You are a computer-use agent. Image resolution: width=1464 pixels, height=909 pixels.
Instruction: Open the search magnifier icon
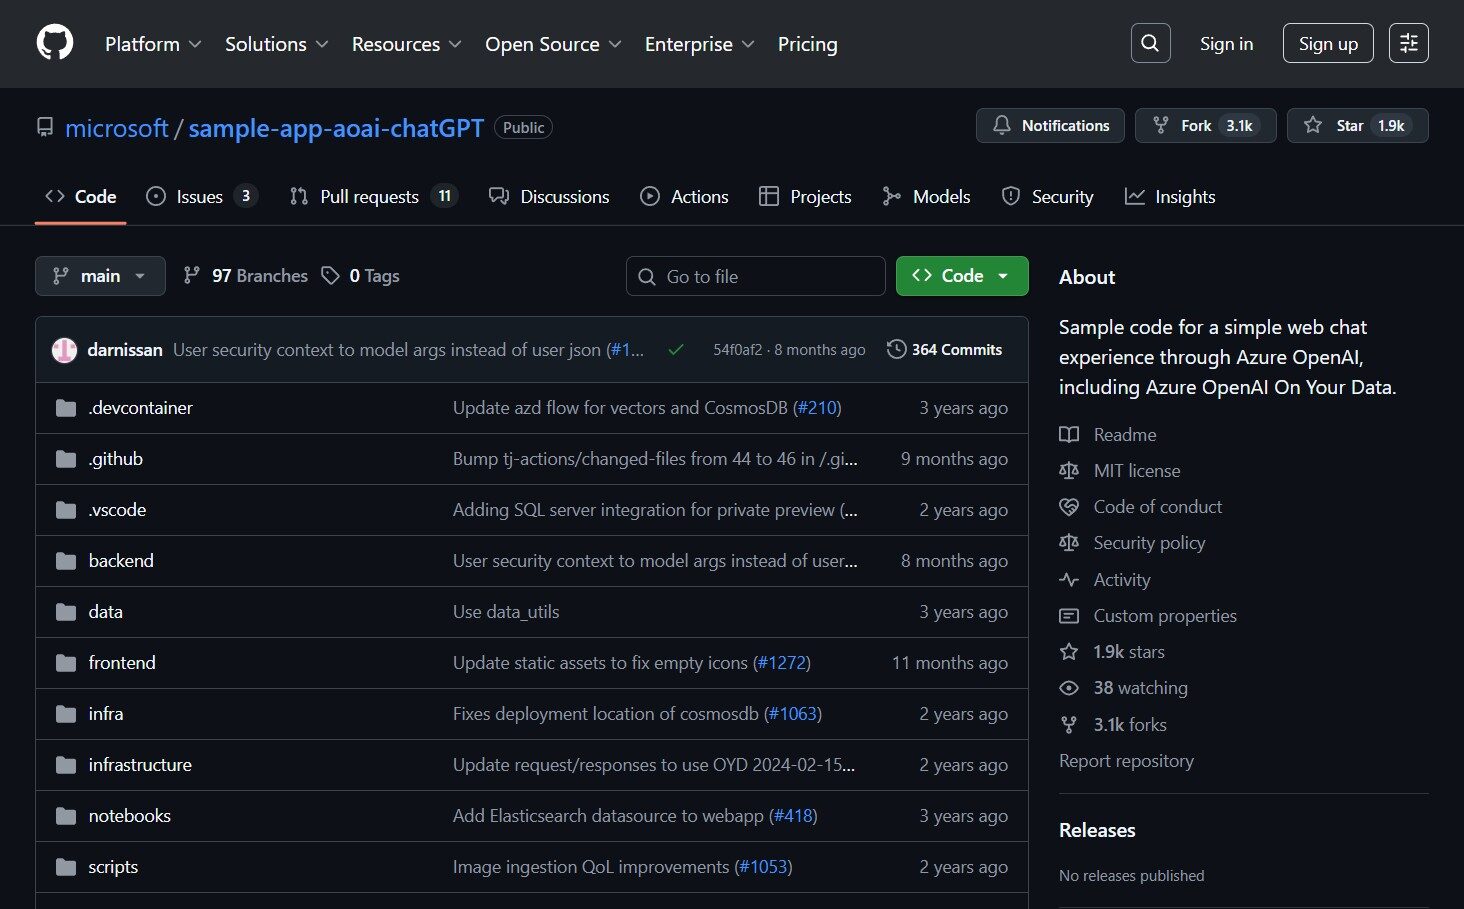pos(1150,43)
